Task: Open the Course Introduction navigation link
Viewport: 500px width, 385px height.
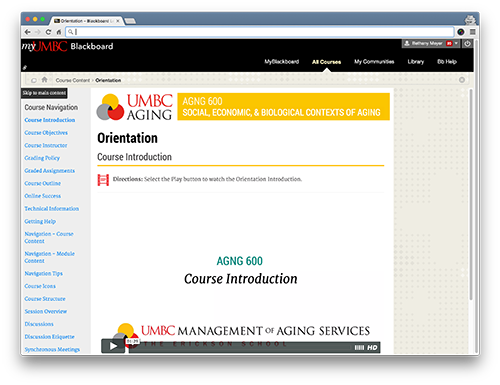Action: (50, 120)
